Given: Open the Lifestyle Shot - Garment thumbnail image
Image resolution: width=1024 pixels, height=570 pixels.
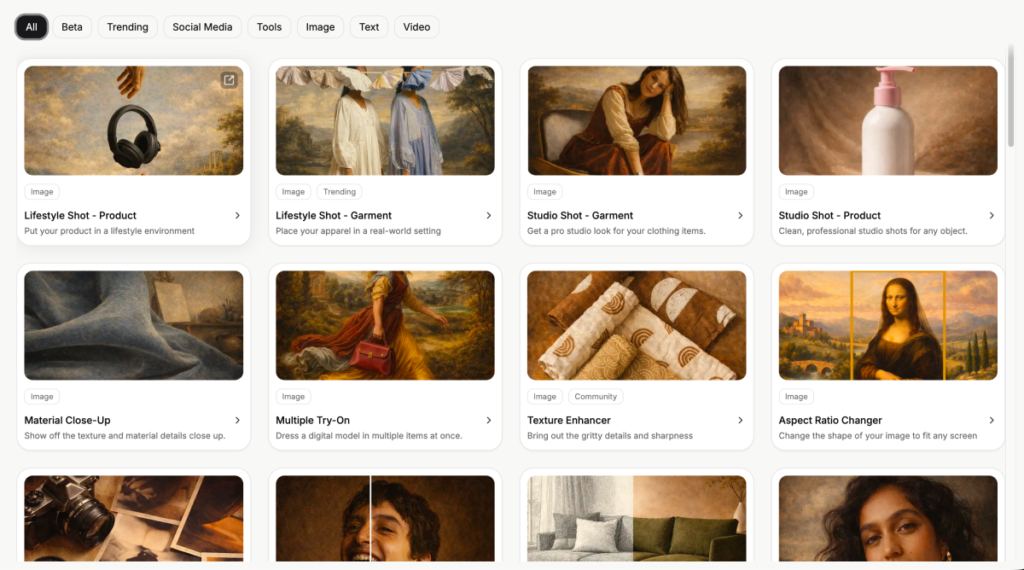Looking at the screenshot, I should (385, 120).
